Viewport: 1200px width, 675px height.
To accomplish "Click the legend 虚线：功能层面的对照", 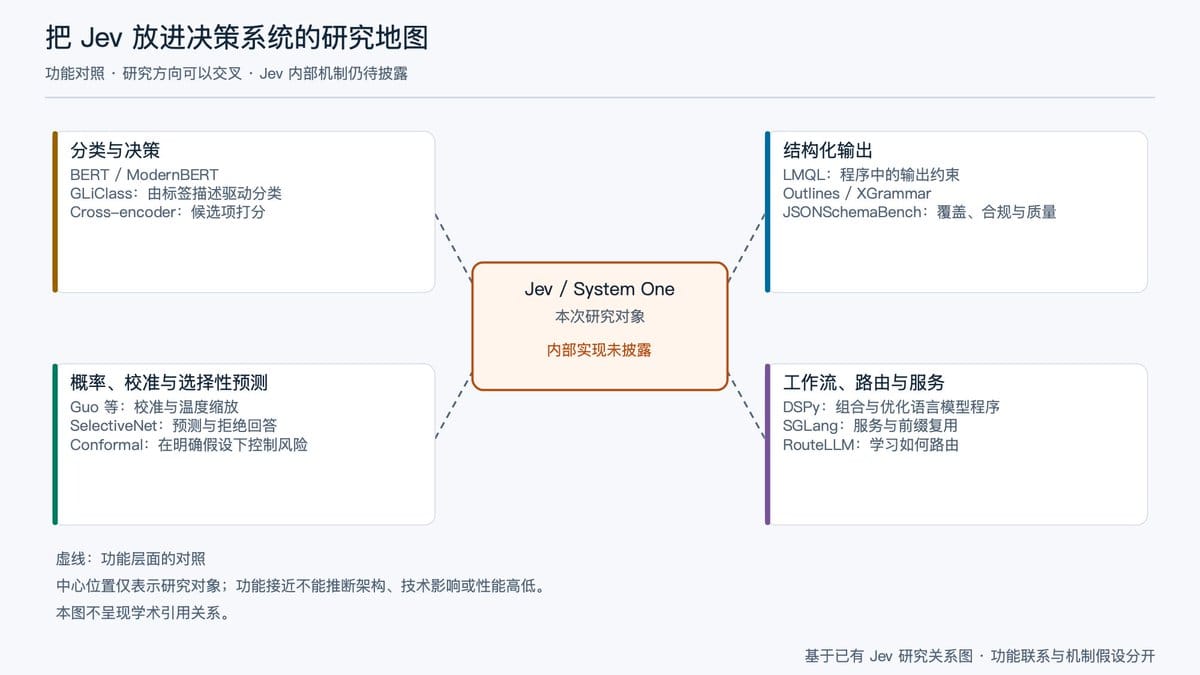I will coord(130,559).
